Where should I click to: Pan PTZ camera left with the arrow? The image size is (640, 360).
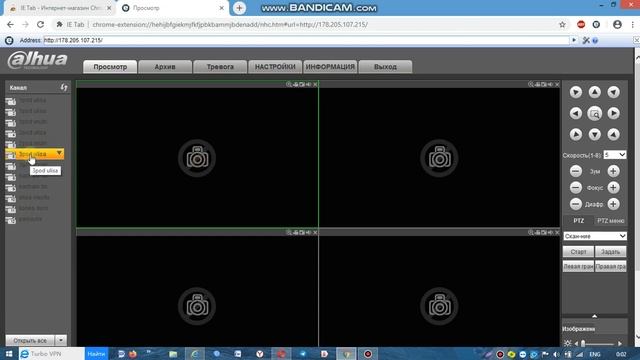pyautogui.click(x=576, y=113)
